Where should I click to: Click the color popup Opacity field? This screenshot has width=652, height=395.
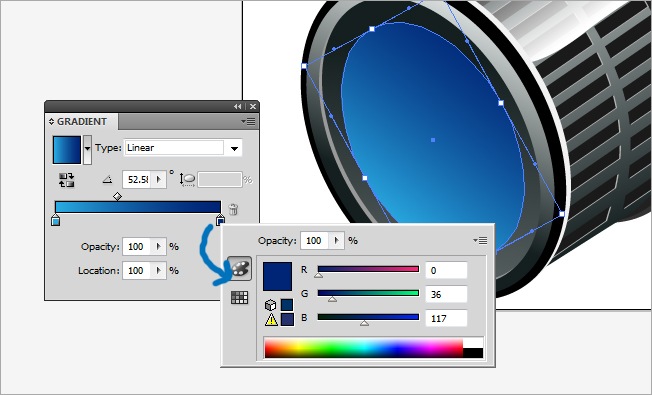tap(315, 241)
